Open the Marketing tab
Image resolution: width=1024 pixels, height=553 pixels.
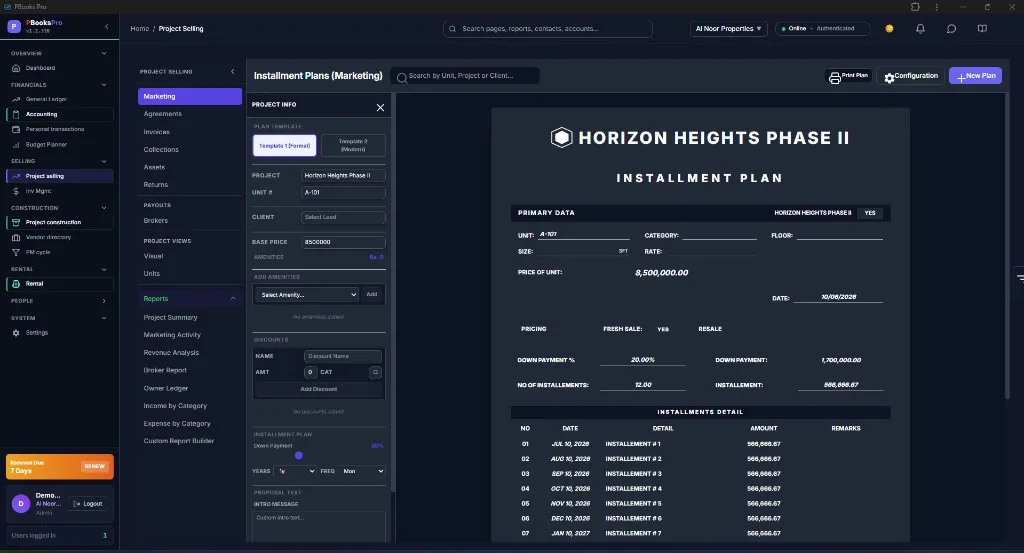189,97
